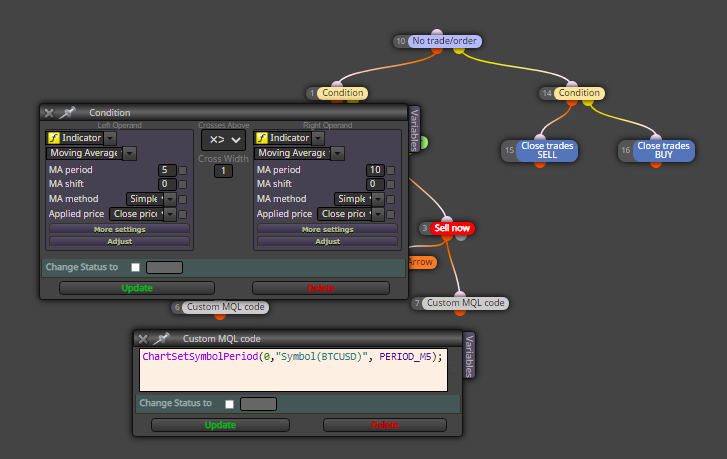The height and width of the screenshot is (459, 727).
Task: Click yellow output connector of Condition 14
Action: (588, 102)
